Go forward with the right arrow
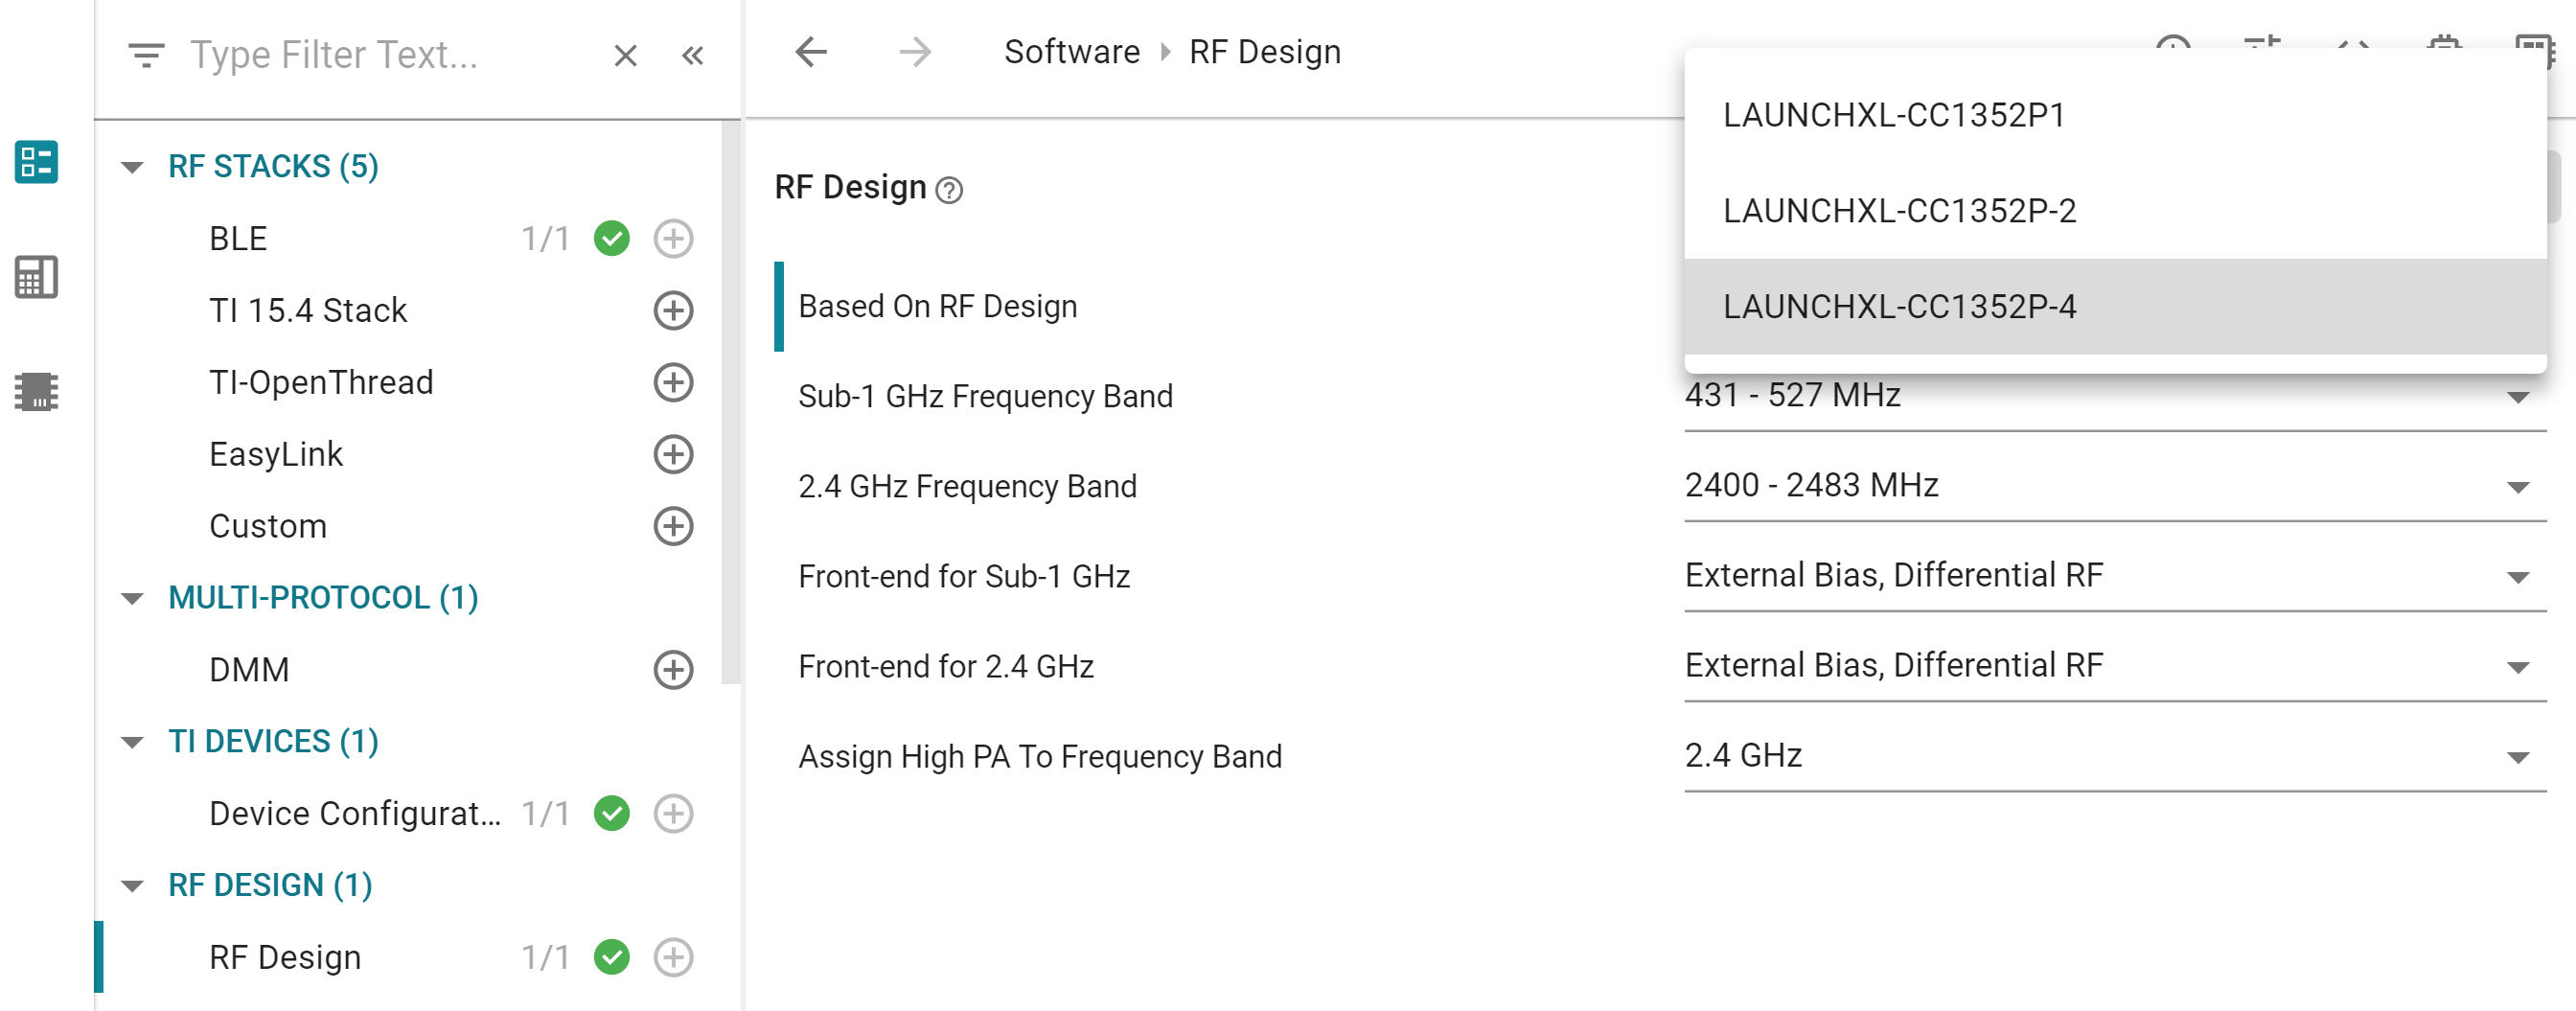Image resolution: width=2576 pixels, height=1011 pixels. [915, 52]
